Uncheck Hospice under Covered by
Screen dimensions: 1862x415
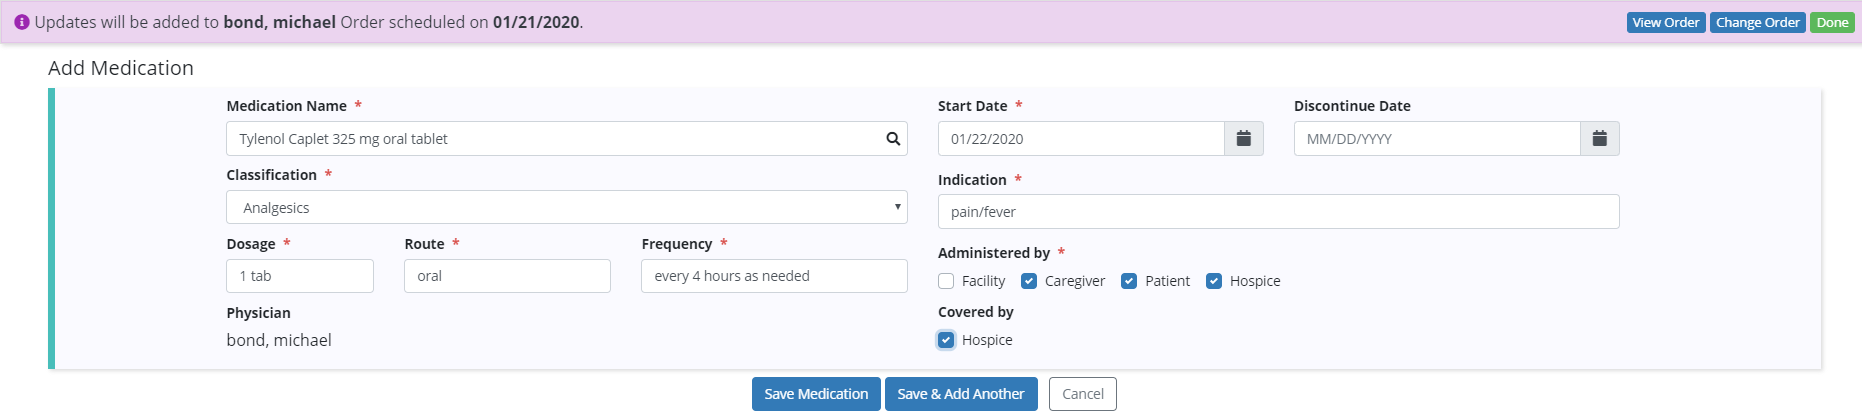click(946, 340)
